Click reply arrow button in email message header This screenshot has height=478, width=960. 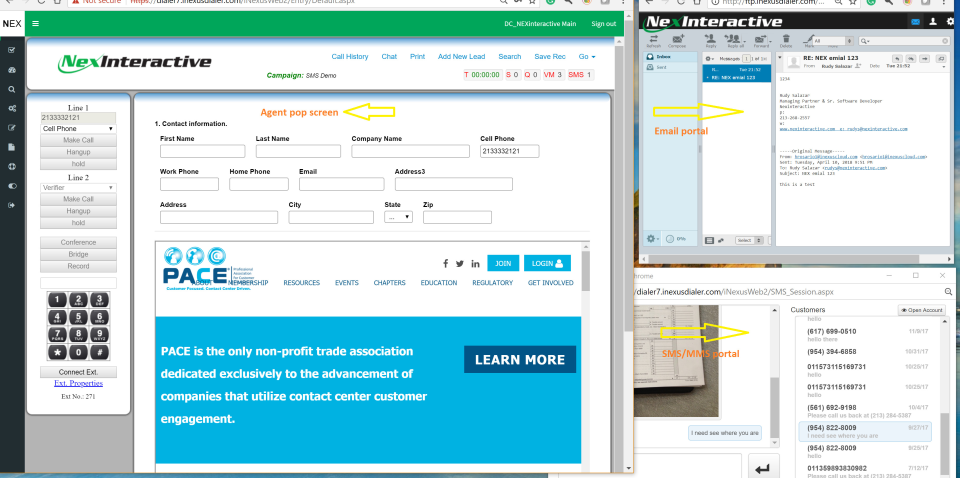click(x=897, y=58)
